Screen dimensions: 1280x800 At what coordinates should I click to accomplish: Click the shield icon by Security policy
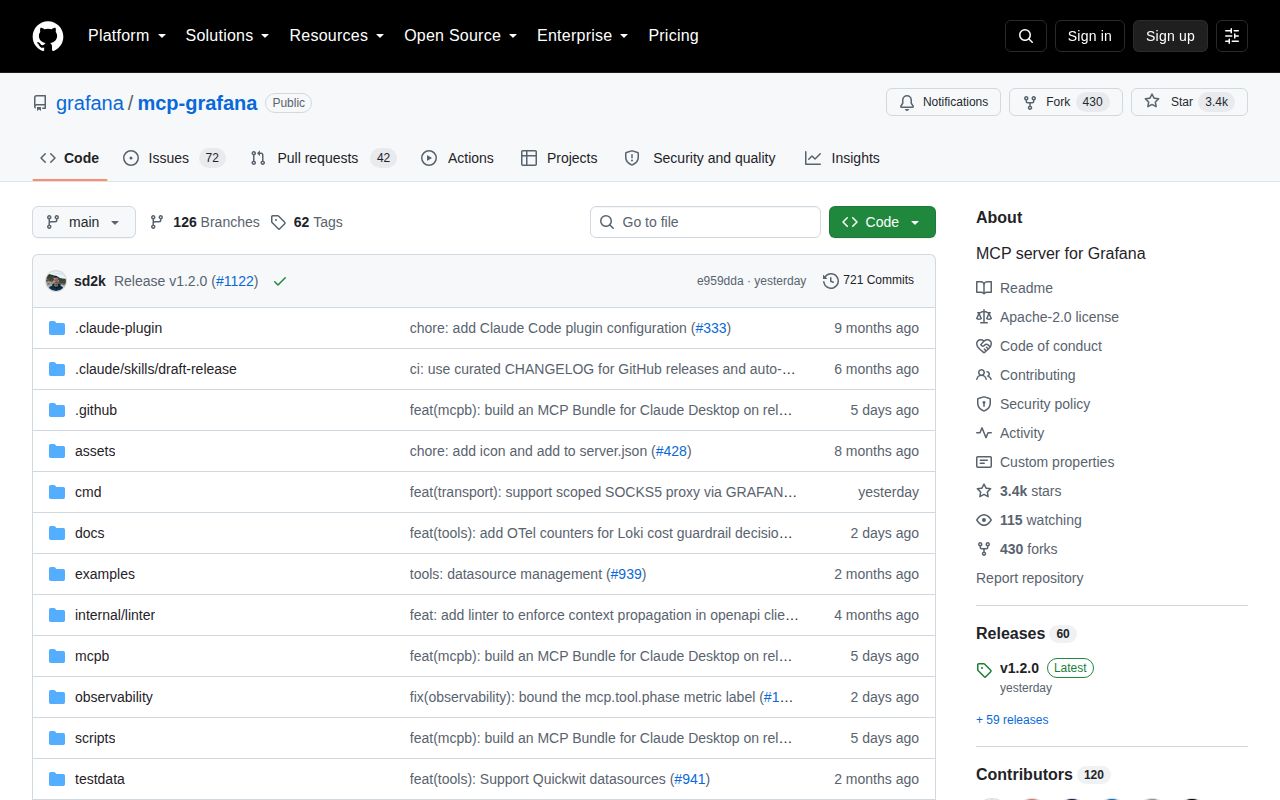[x=984, y=404]
